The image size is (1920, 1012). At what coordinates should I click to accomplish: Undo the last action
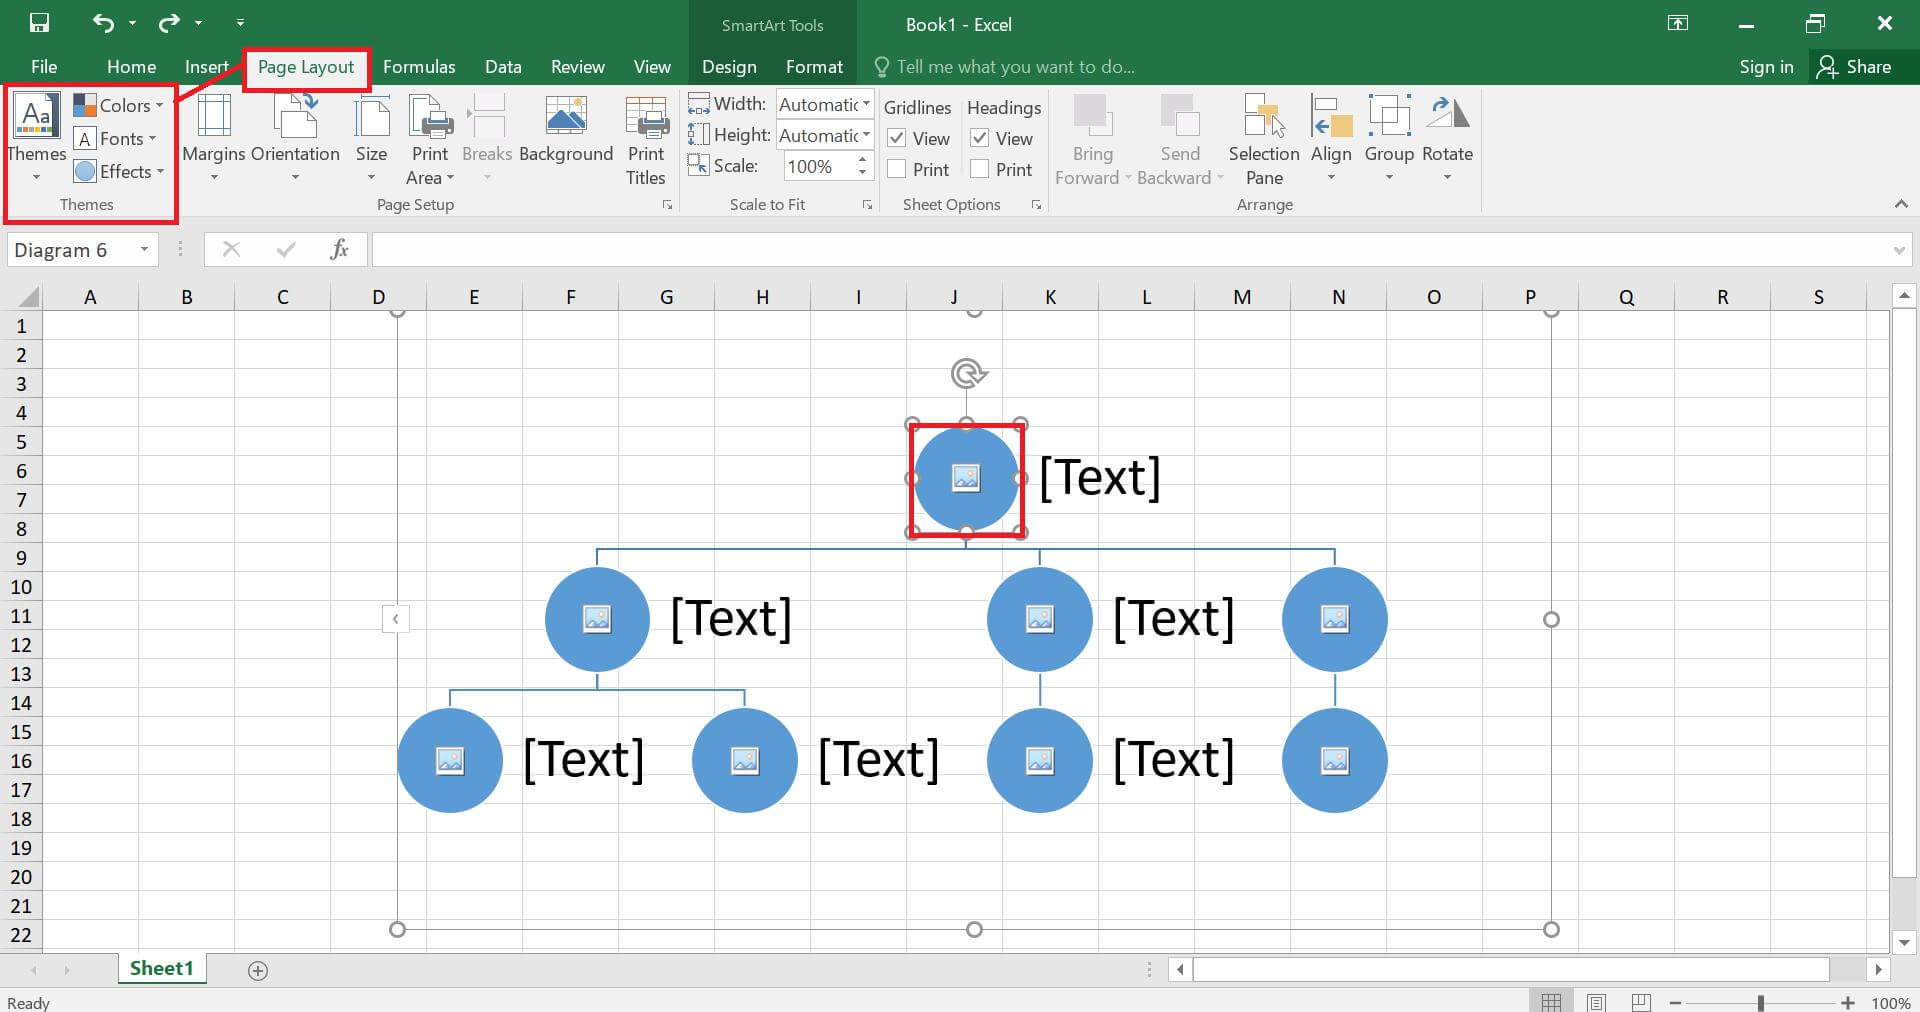[x=103, y=22]
